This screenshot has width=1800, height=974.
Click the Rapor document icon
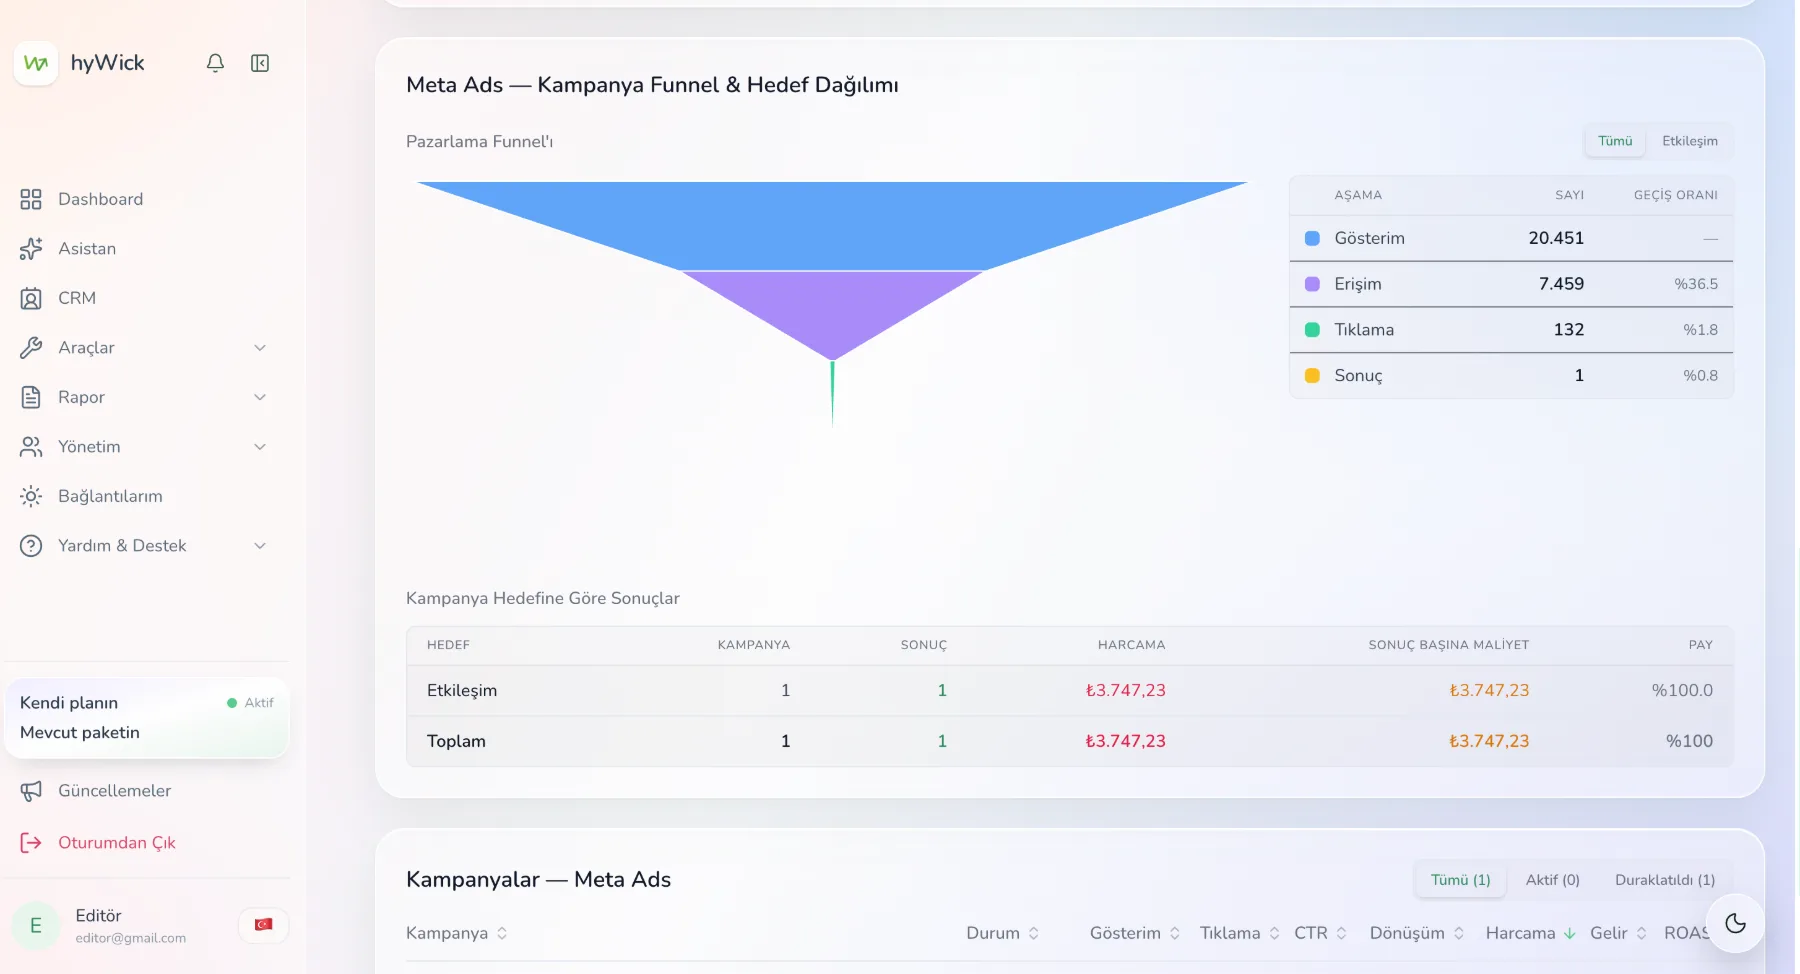31,397
